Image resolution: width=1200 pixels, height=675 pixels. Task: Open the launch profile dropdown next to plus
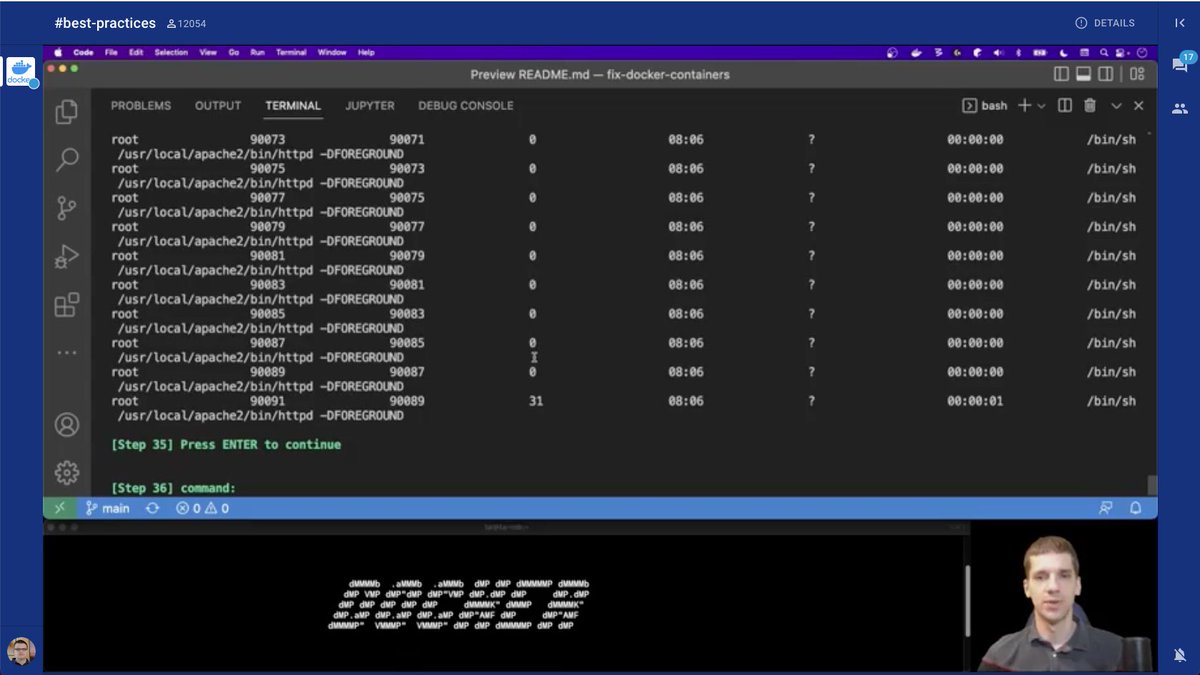tap(1041, 105)
